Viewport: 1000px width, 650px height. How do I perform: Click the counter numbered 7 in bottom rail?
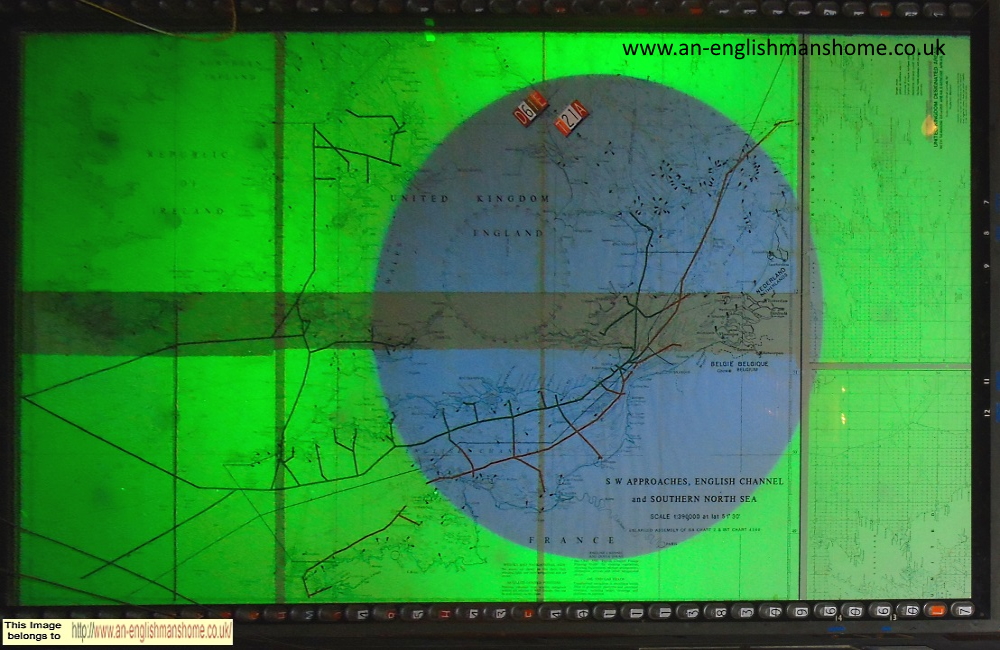point(963,610)
